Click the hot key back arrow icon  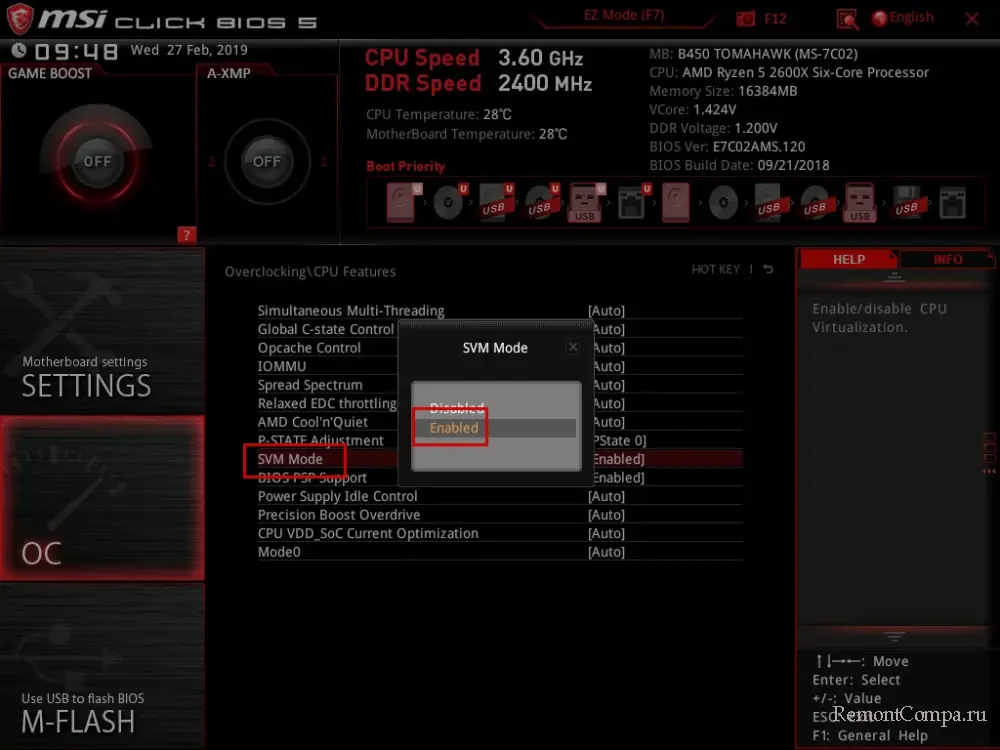tap(768, 270)
